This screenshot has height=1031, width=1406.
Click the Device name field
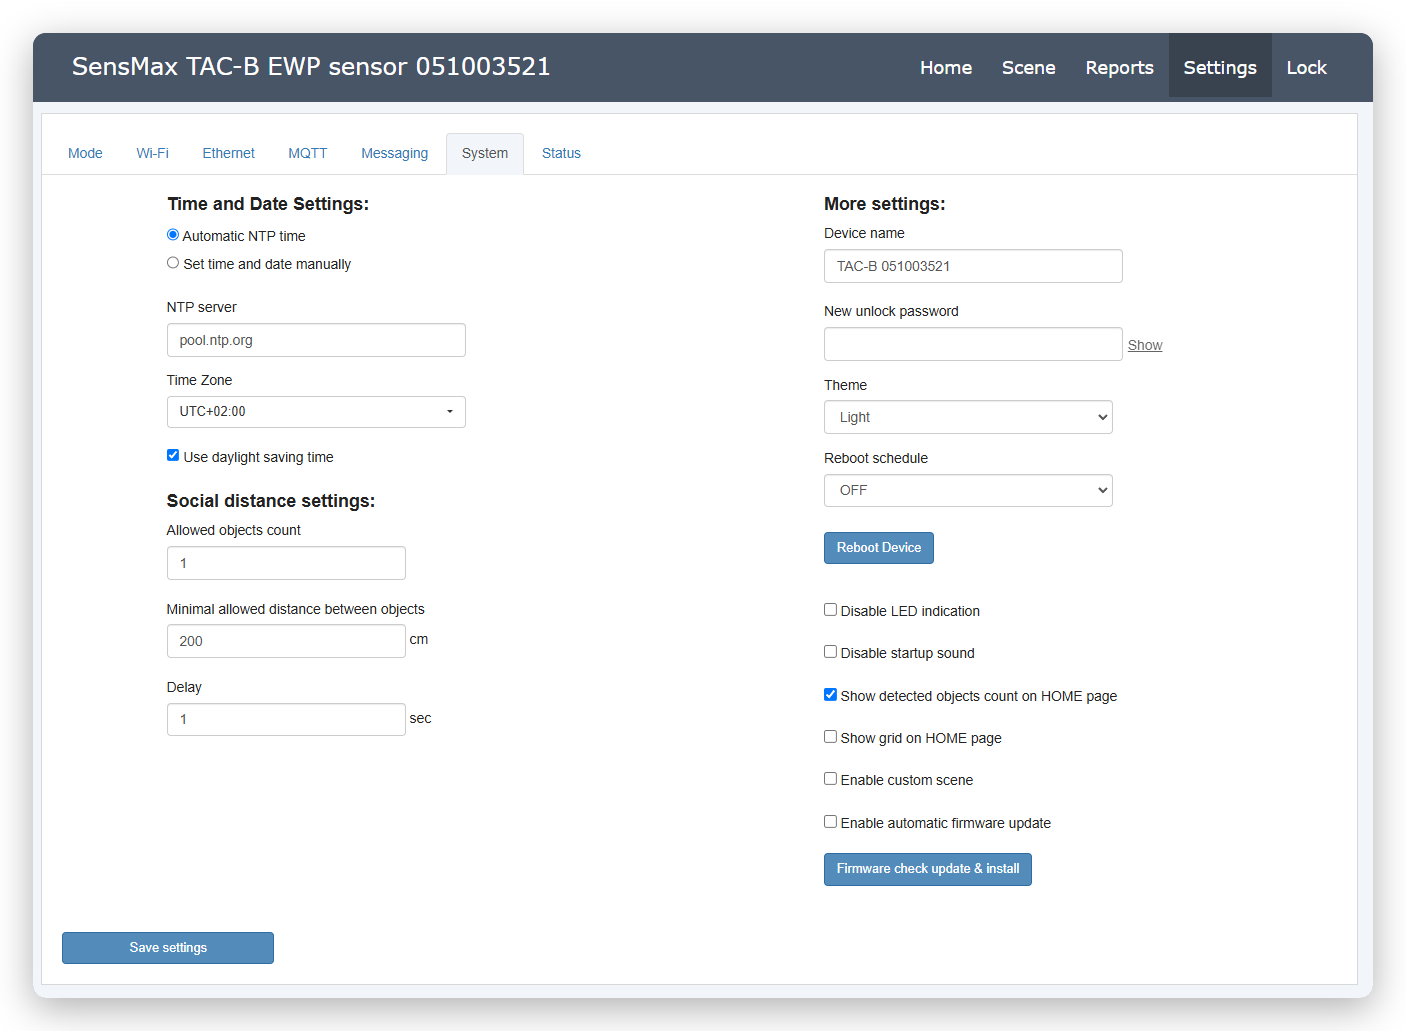click(x=973, y=266)
